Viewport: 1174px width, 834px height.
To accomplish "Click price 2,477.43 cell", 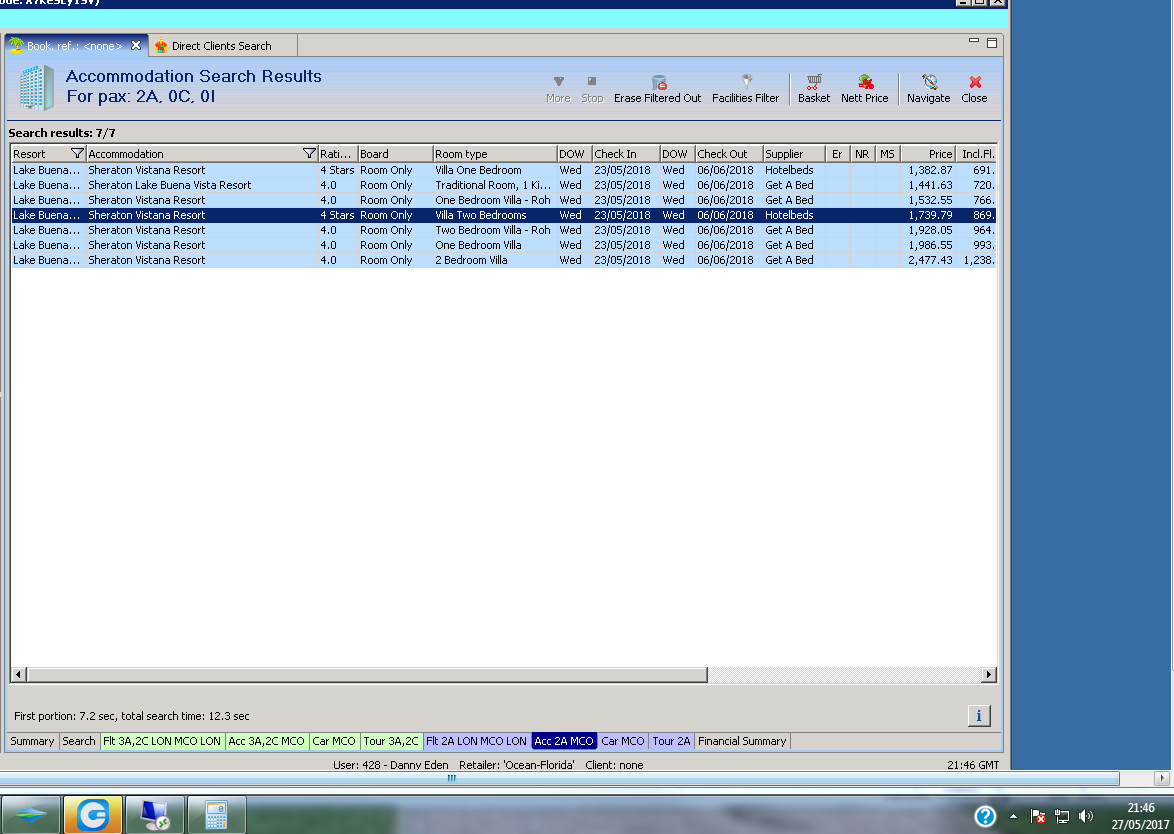I will pyautogui.click(x=930, y=260).
